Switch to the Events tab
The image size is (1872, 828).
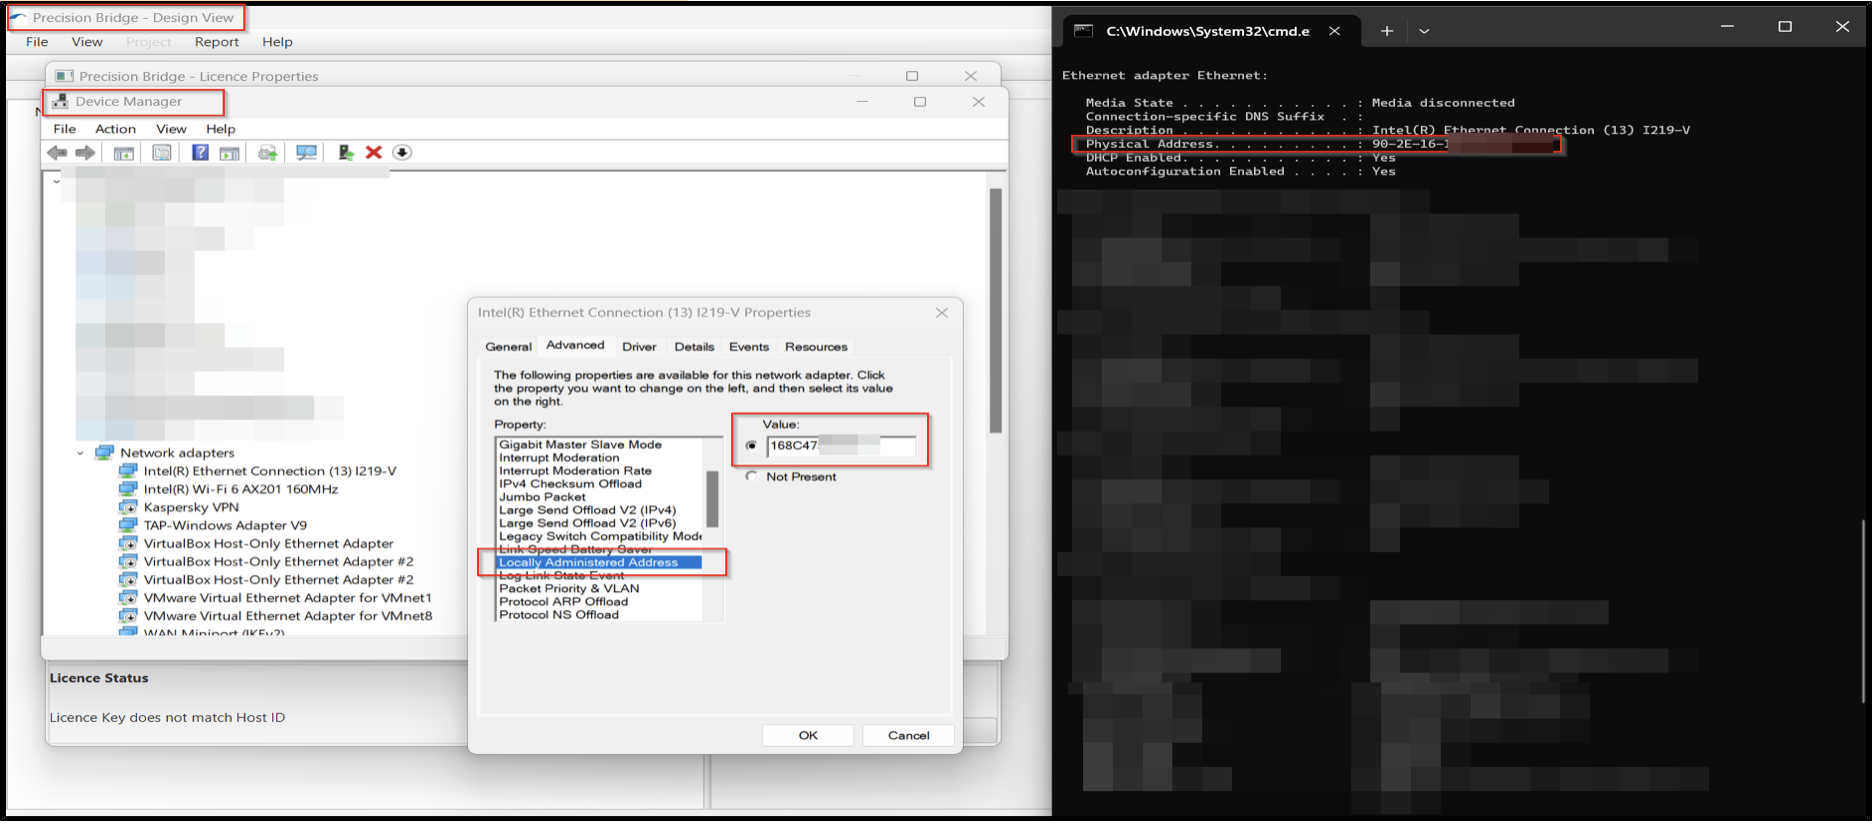click(749, 347)
